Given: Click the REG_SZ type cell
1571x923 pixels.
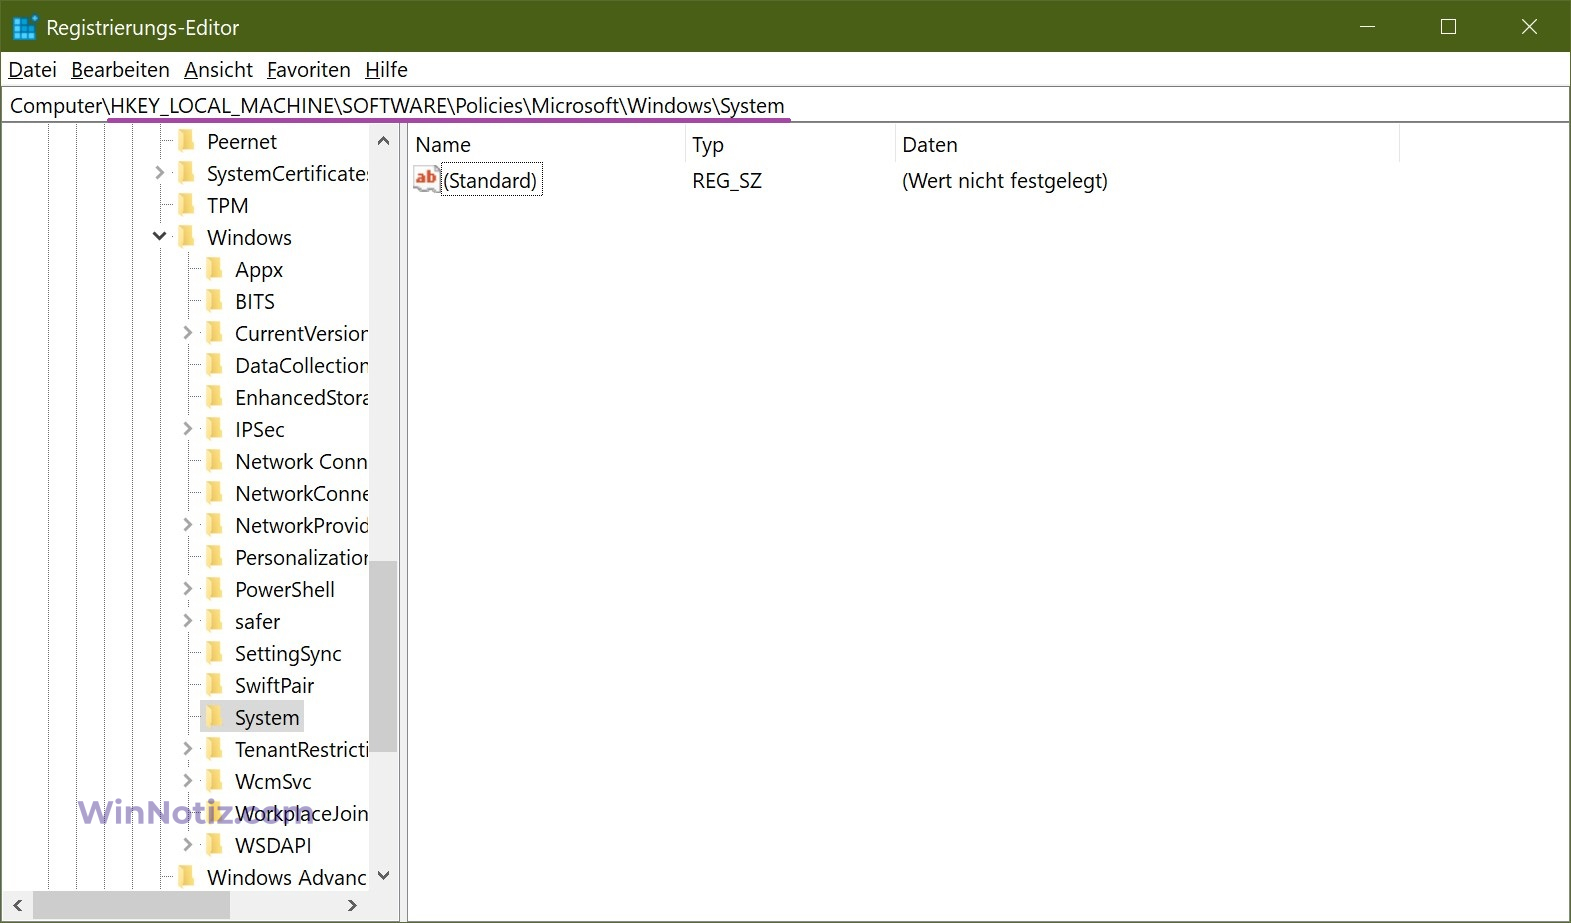Looking at the screenshot, I should tap(727, 180).
